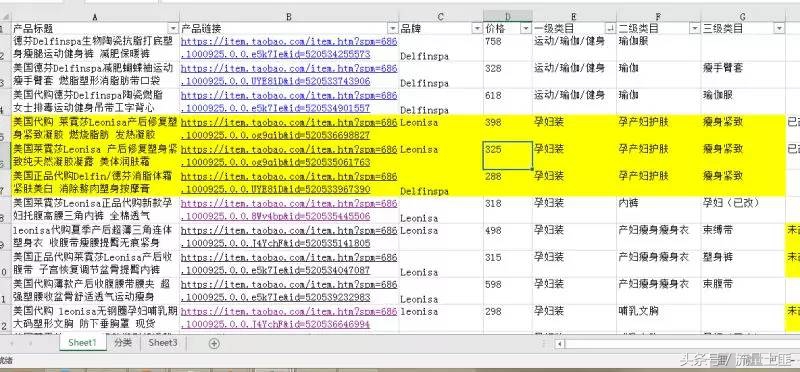Select the 内裤 cell
The image size is (800, 372).
point(659,210)
